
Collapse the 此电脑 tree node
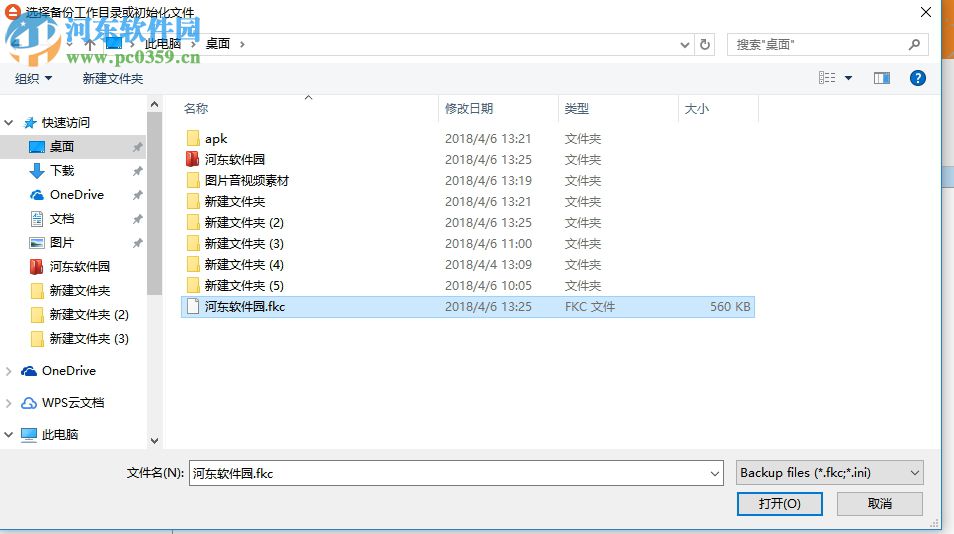[x=9, y=434]
